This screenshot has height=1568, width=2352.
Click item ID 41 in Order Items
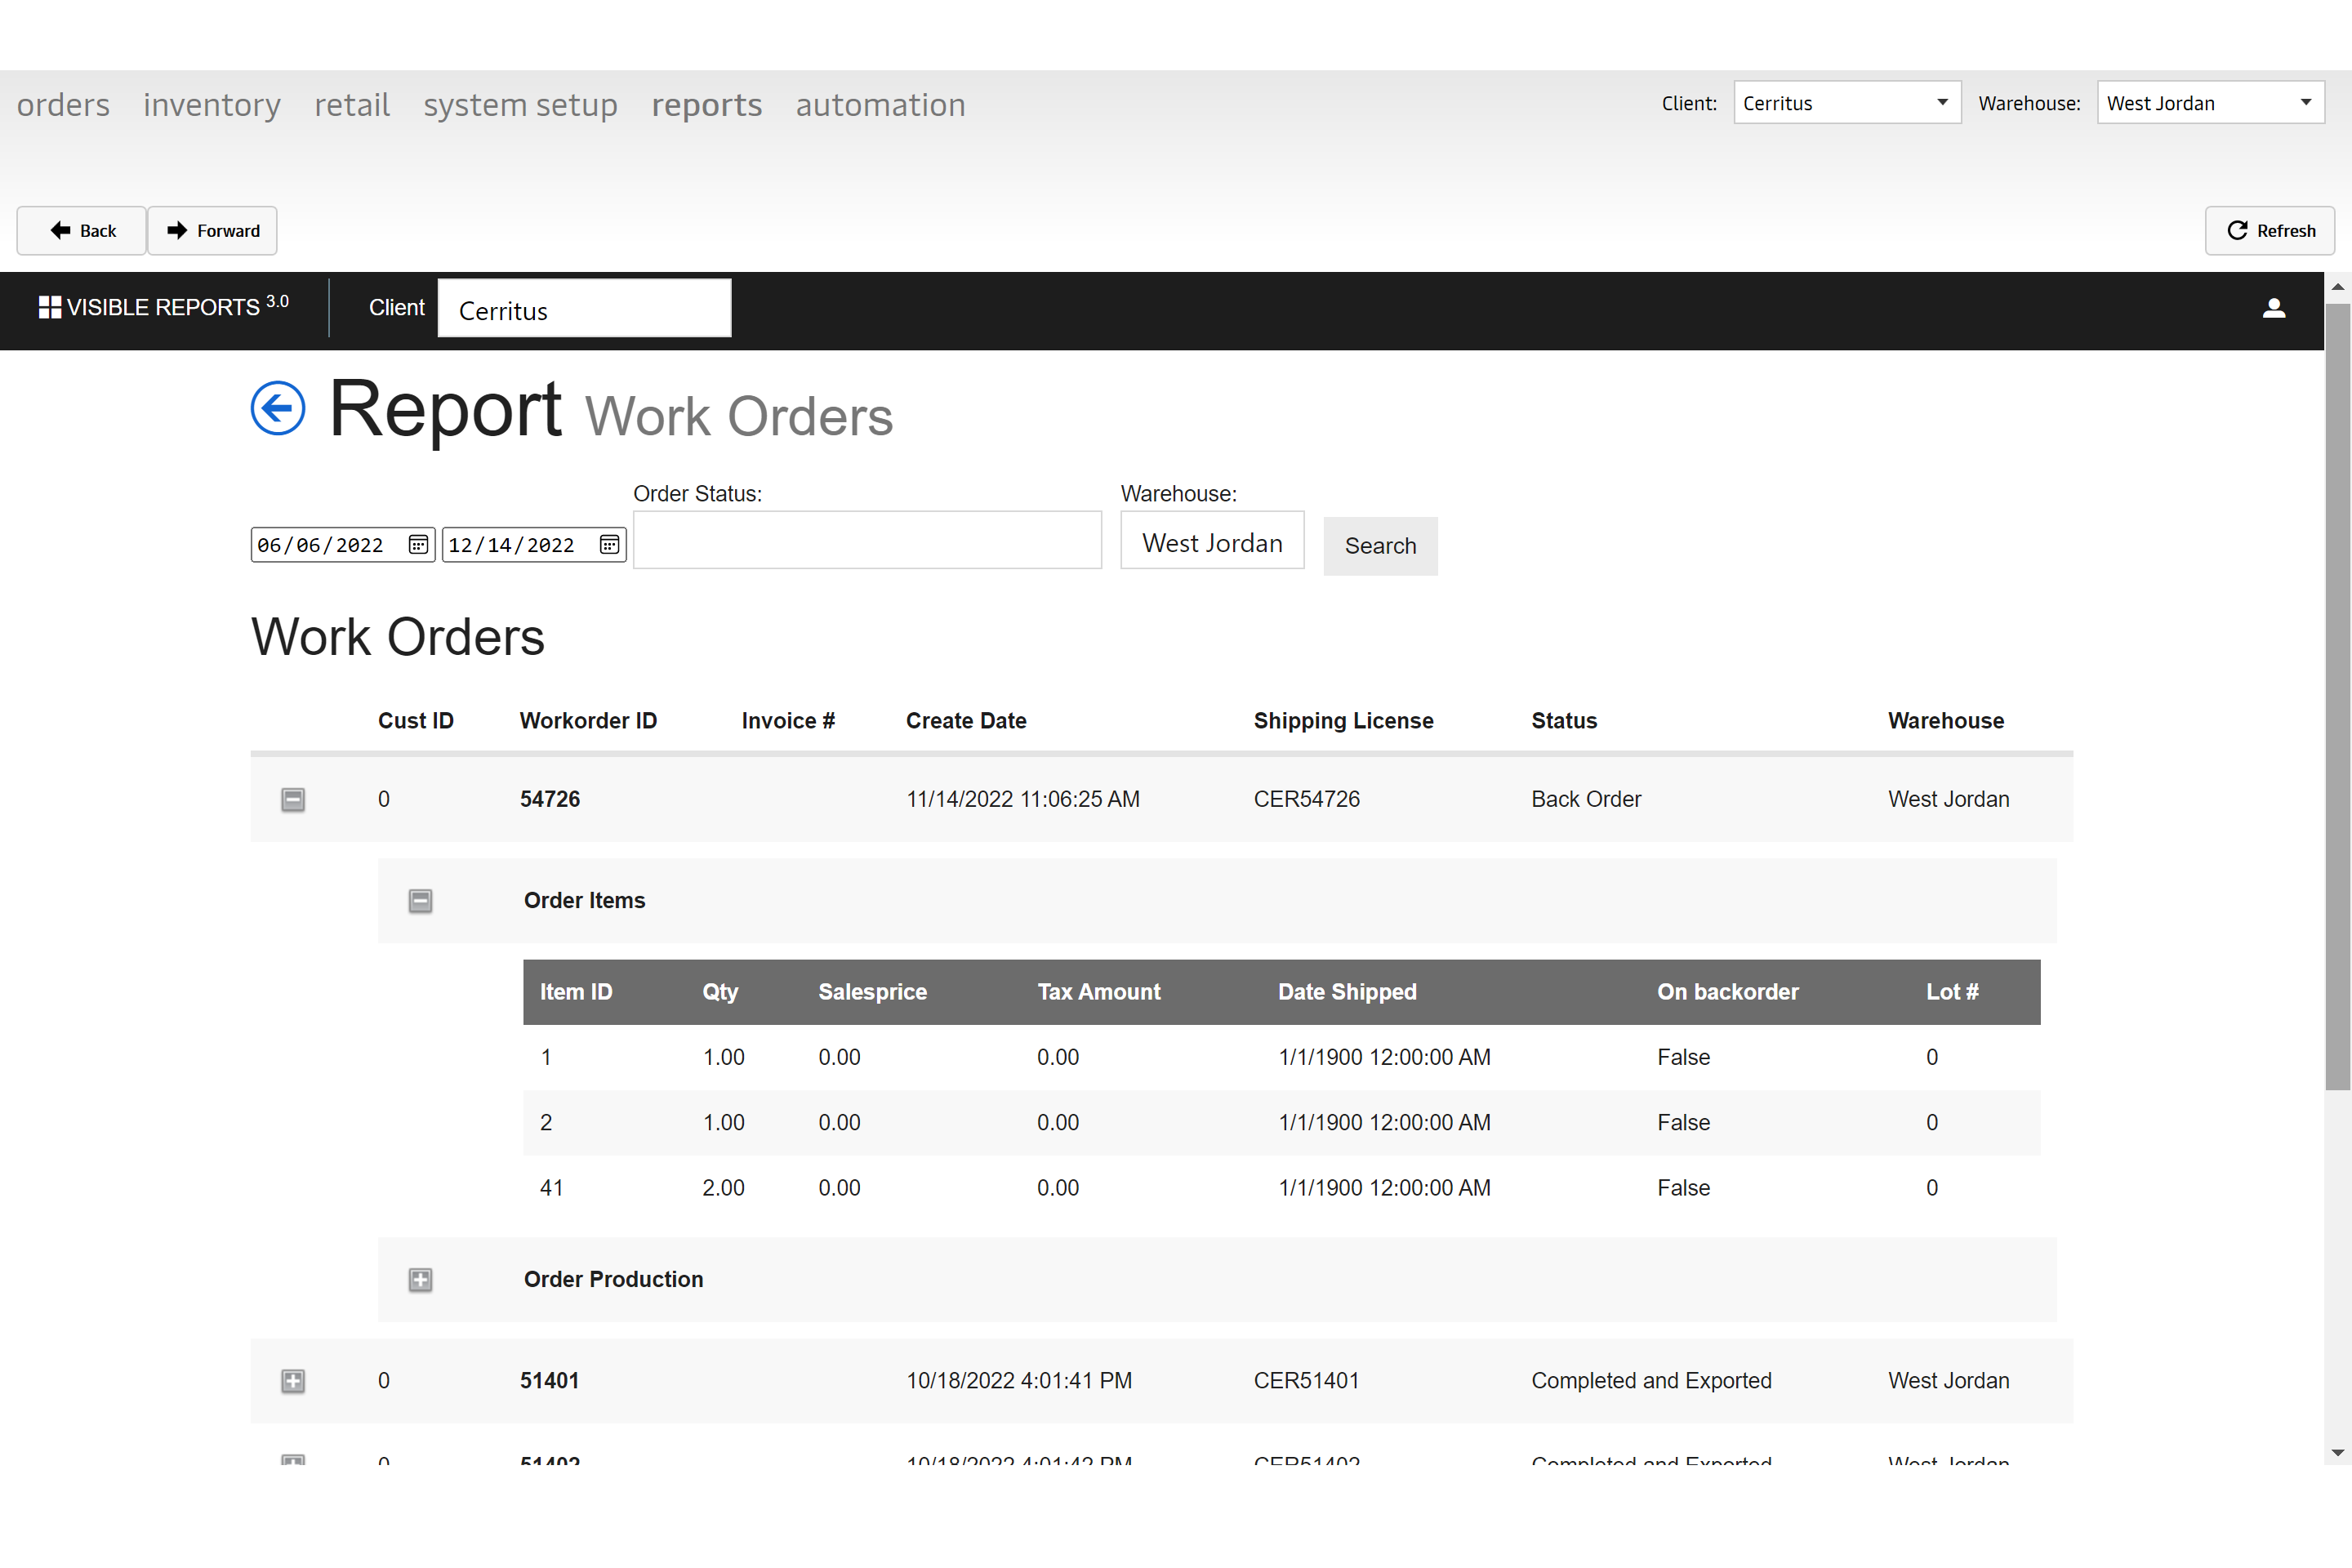pyautogui.click(x=551, y=1188)
